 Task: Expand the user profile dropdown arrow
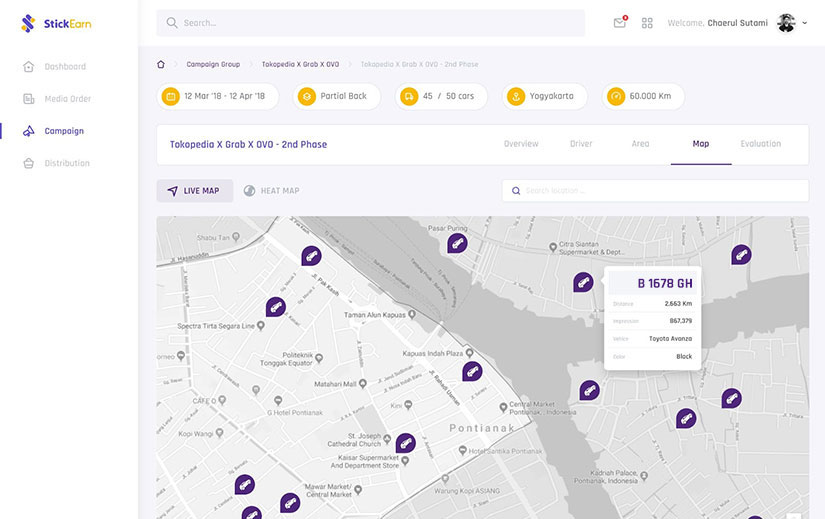click(x=805, y=23)
